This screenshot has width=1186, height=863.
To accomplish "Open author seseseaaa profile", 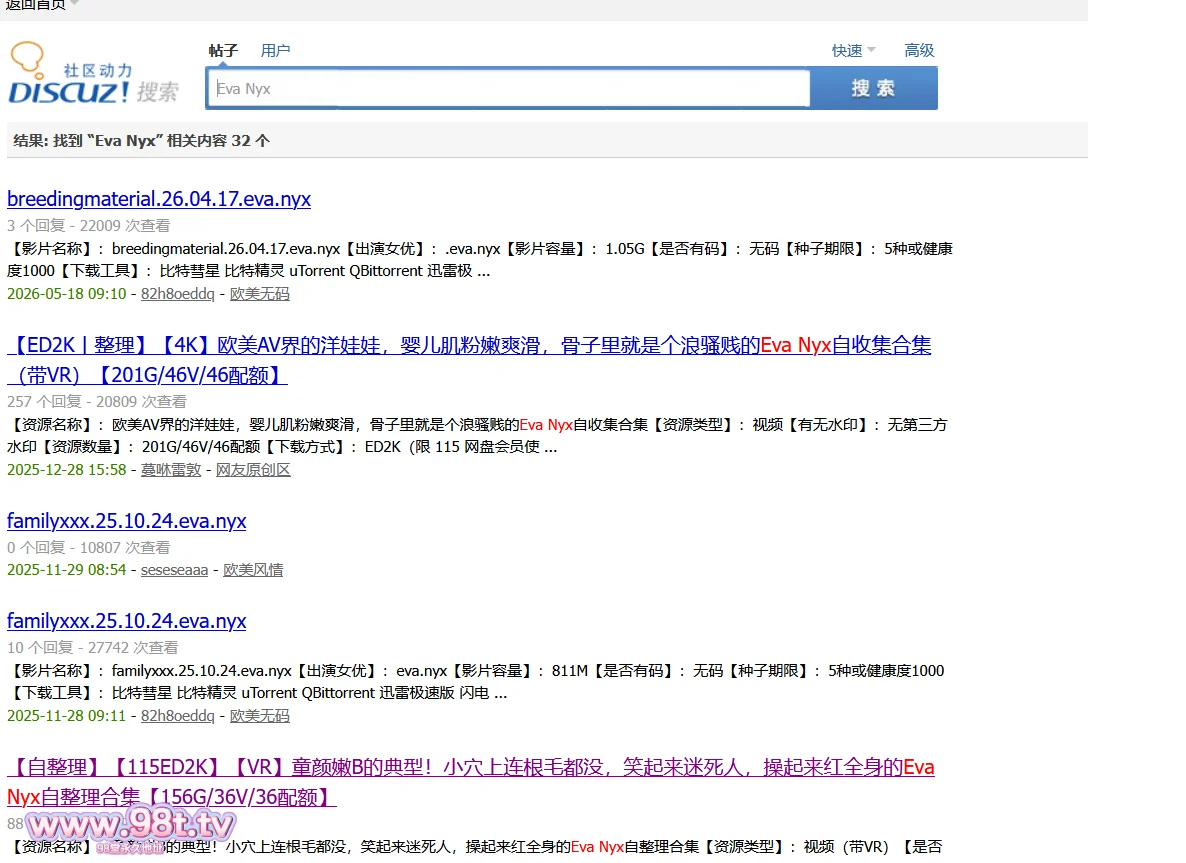I will tap(174, 570).
